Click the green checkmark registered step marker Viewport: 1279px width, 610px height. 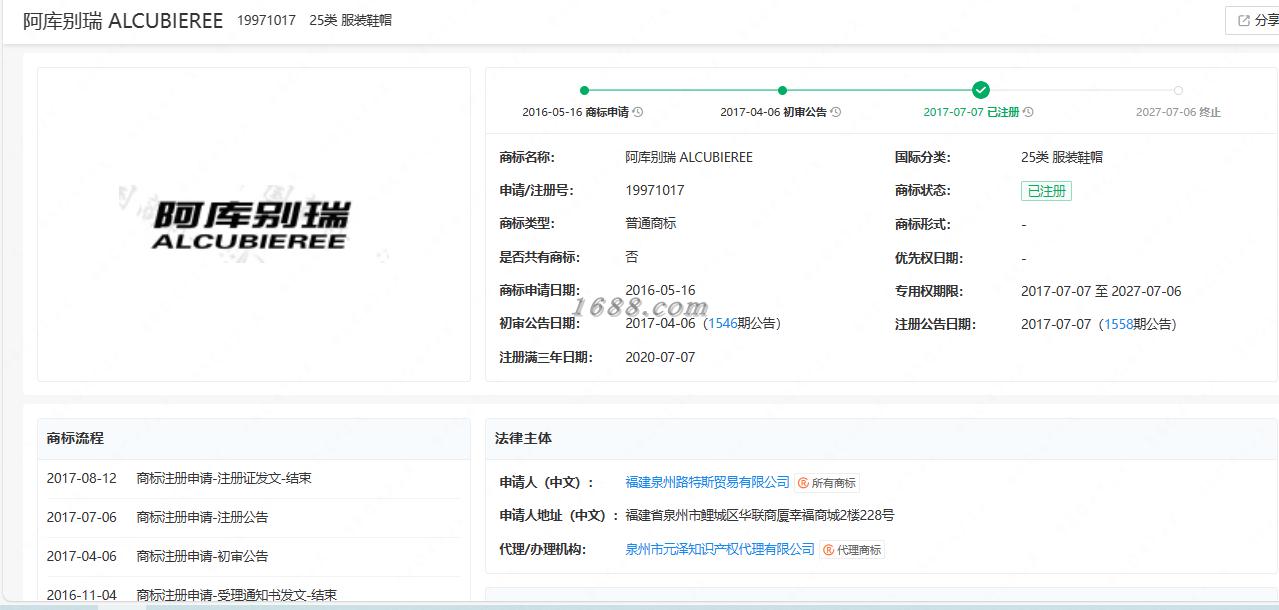pos(981,90)
